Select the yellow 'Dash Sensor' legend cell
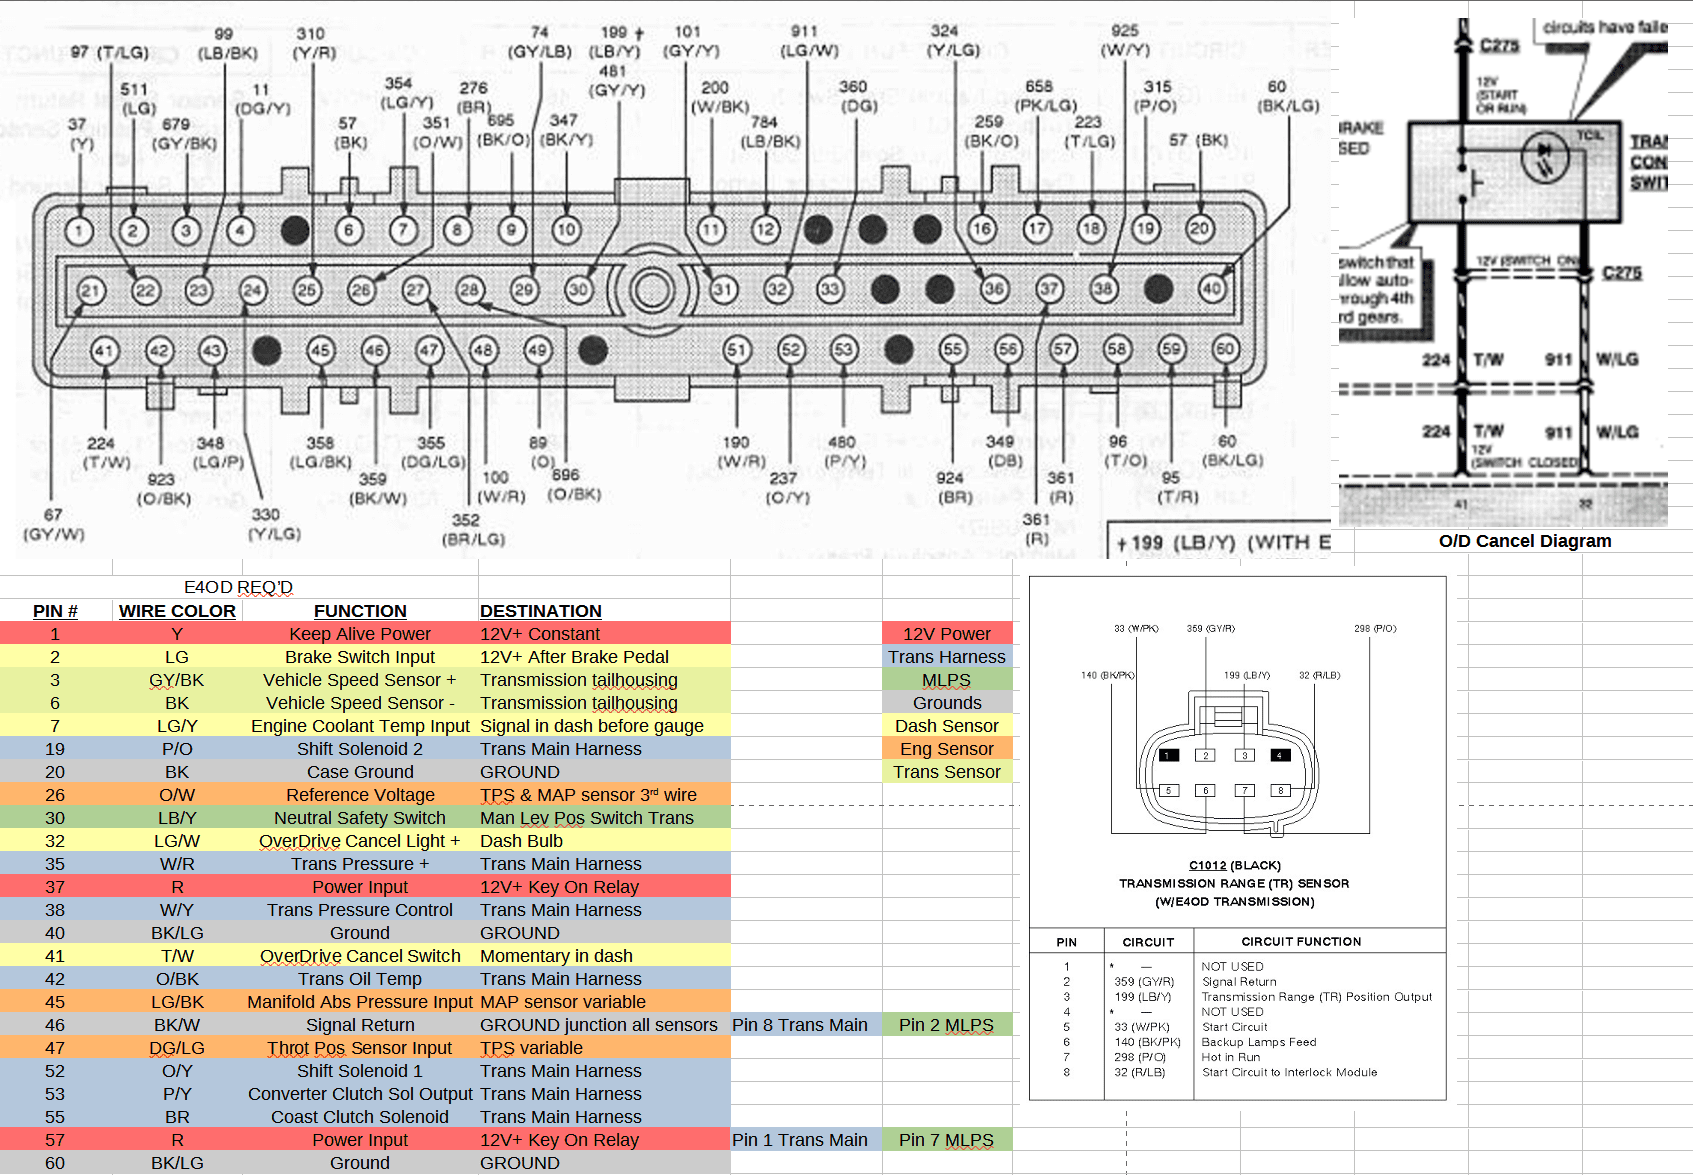1693x1175 pixels. [x=947, y=726]
